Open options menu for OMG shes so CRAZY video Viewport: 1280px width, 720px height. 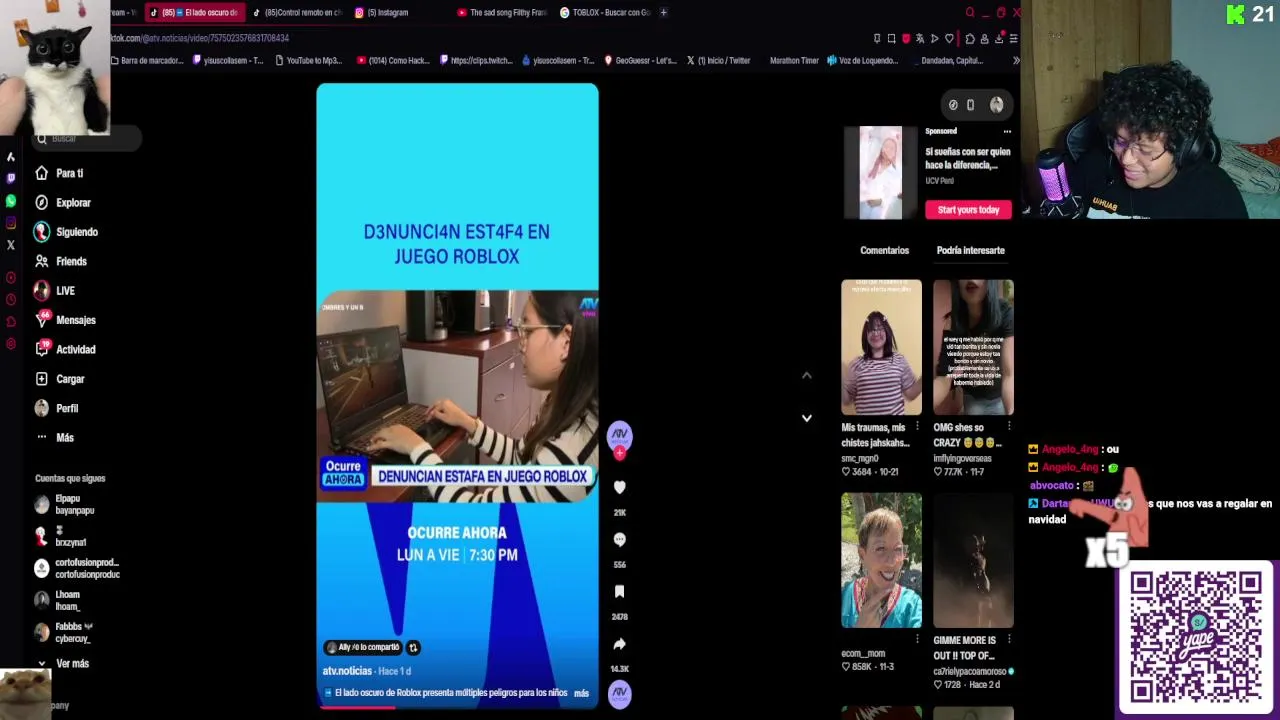click(x=1009, y=427)
